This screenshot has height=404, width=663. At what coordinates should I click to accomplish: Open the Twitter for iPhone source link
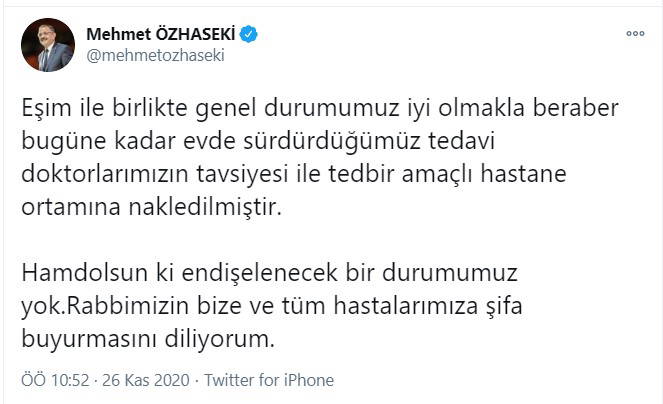(269, 381)
